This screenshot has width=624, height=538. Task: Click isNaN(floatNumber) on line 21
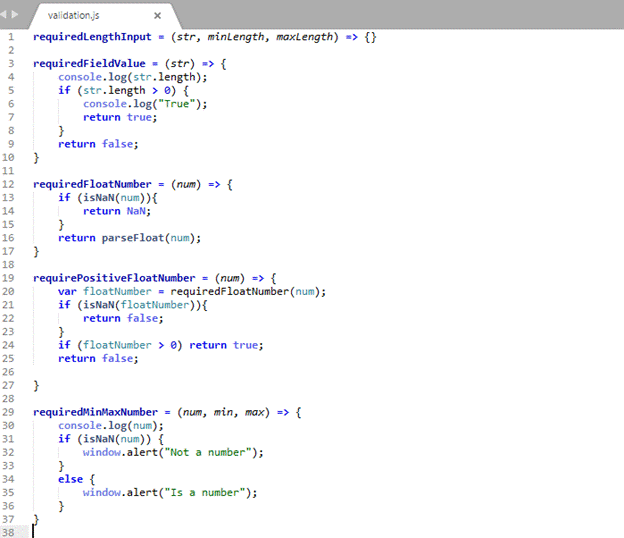139,305
